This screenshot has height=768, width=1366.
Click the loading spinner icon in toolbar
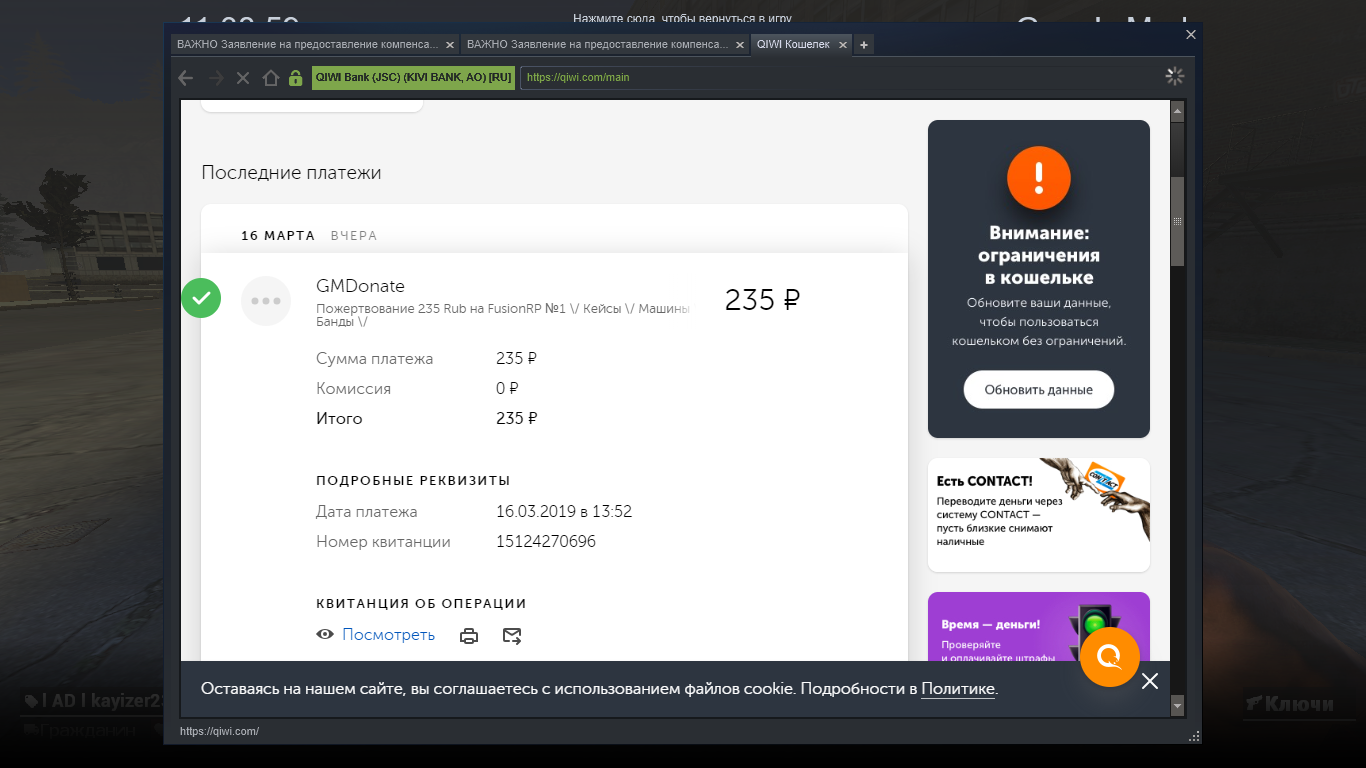coord(1175,77)
